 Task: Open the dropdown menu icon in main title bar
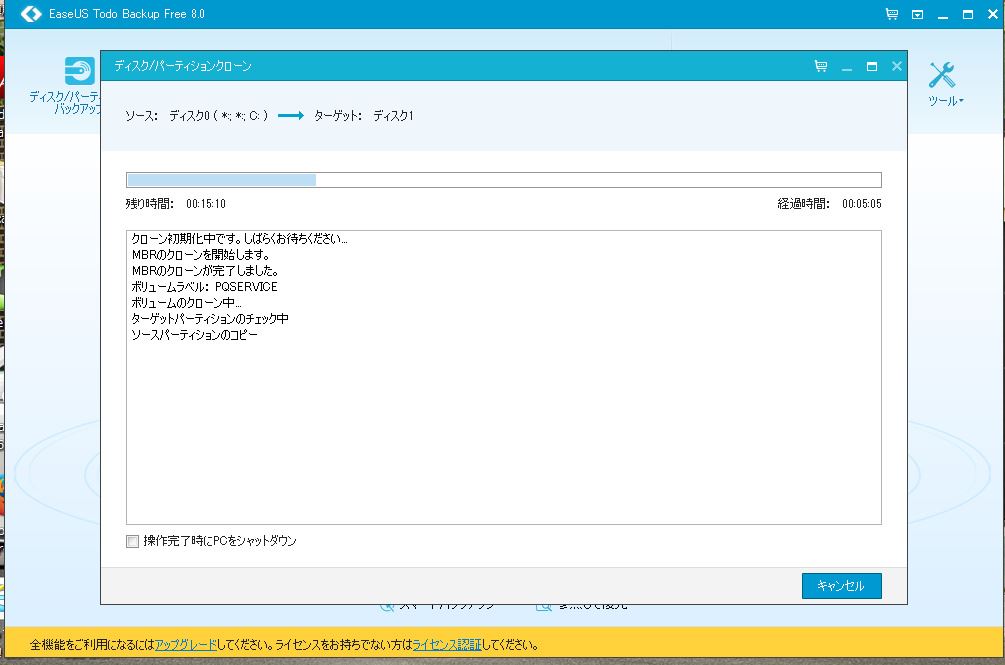(x=917, y=14)
